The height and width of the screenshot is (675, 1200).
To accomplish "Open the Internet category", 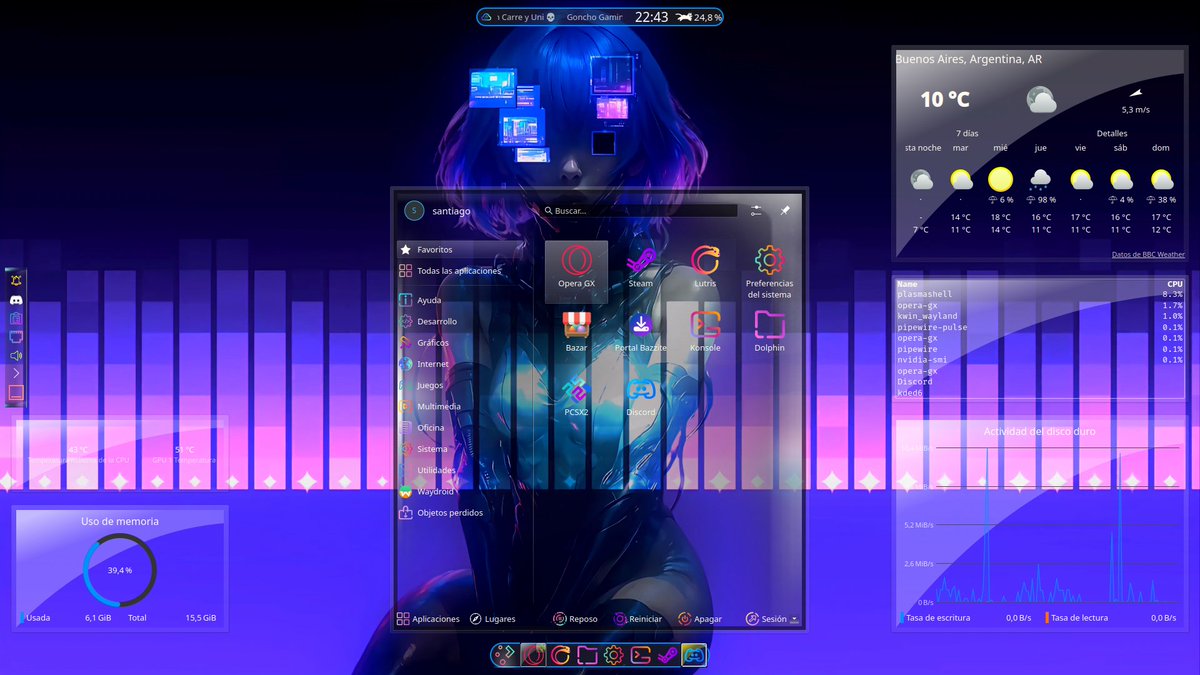I will (462, 364).
